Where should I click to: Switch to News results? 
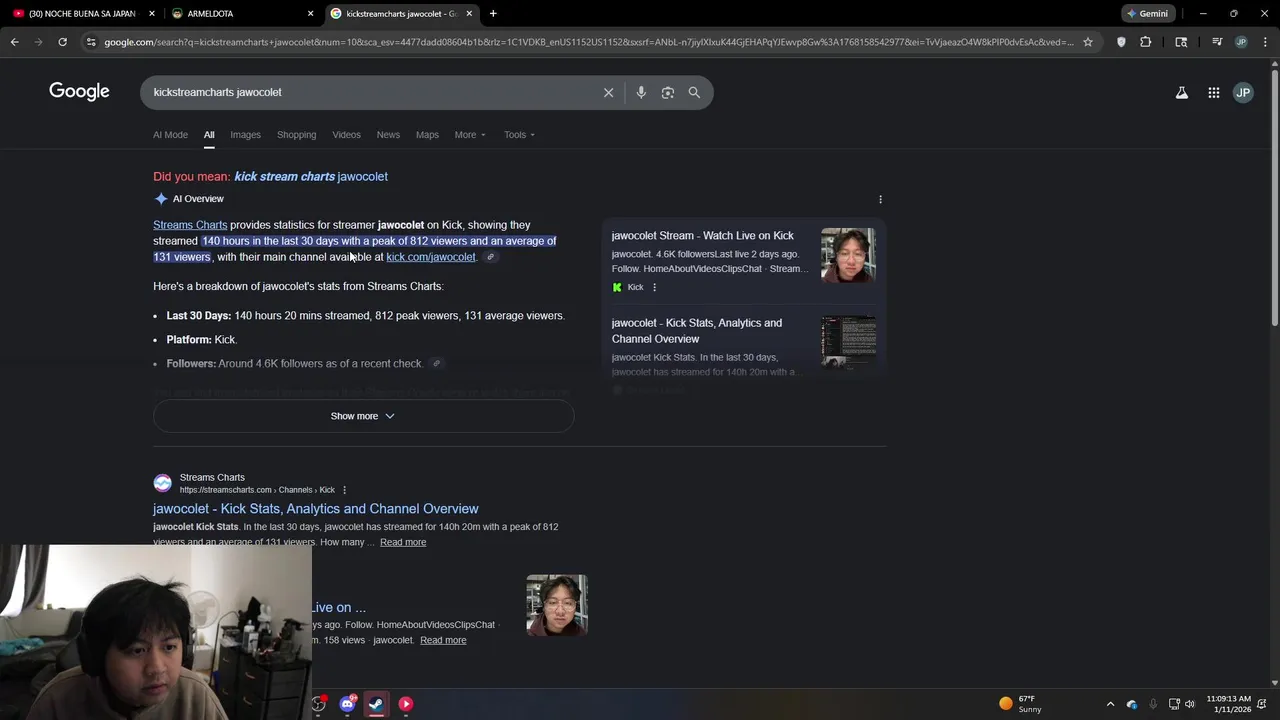[x=388, y=135]
